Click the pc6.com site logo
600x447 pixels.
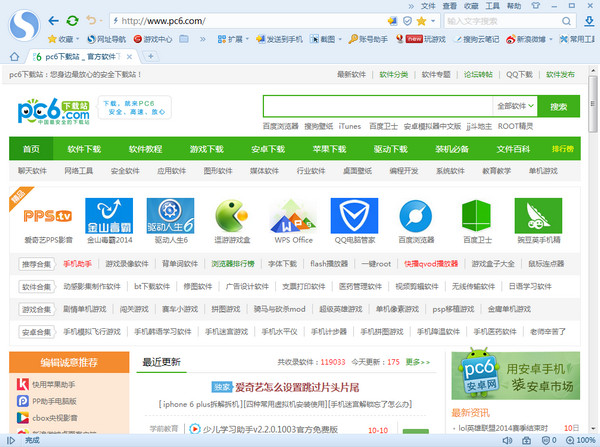click(54, 111)
